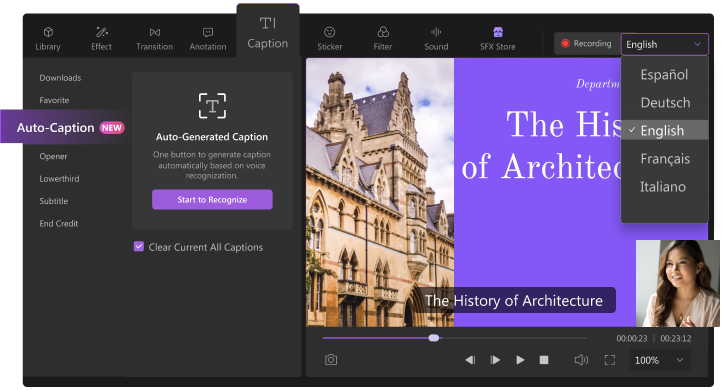Click the Start to Recognize button
Screen dimensions: 723x390
pyautogui.click(x=212, y=199)
